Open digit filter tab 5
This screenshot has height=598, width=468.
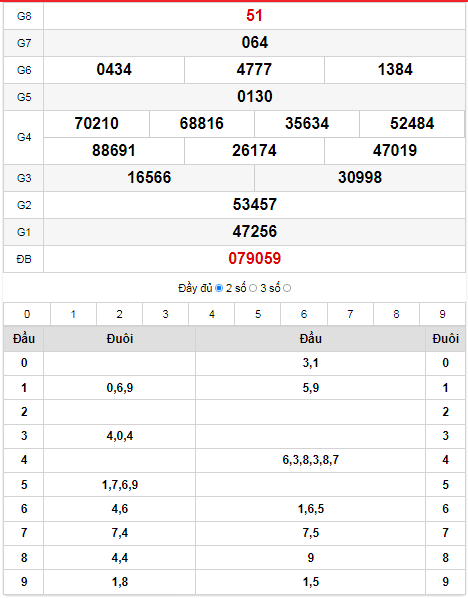point(258,314)
